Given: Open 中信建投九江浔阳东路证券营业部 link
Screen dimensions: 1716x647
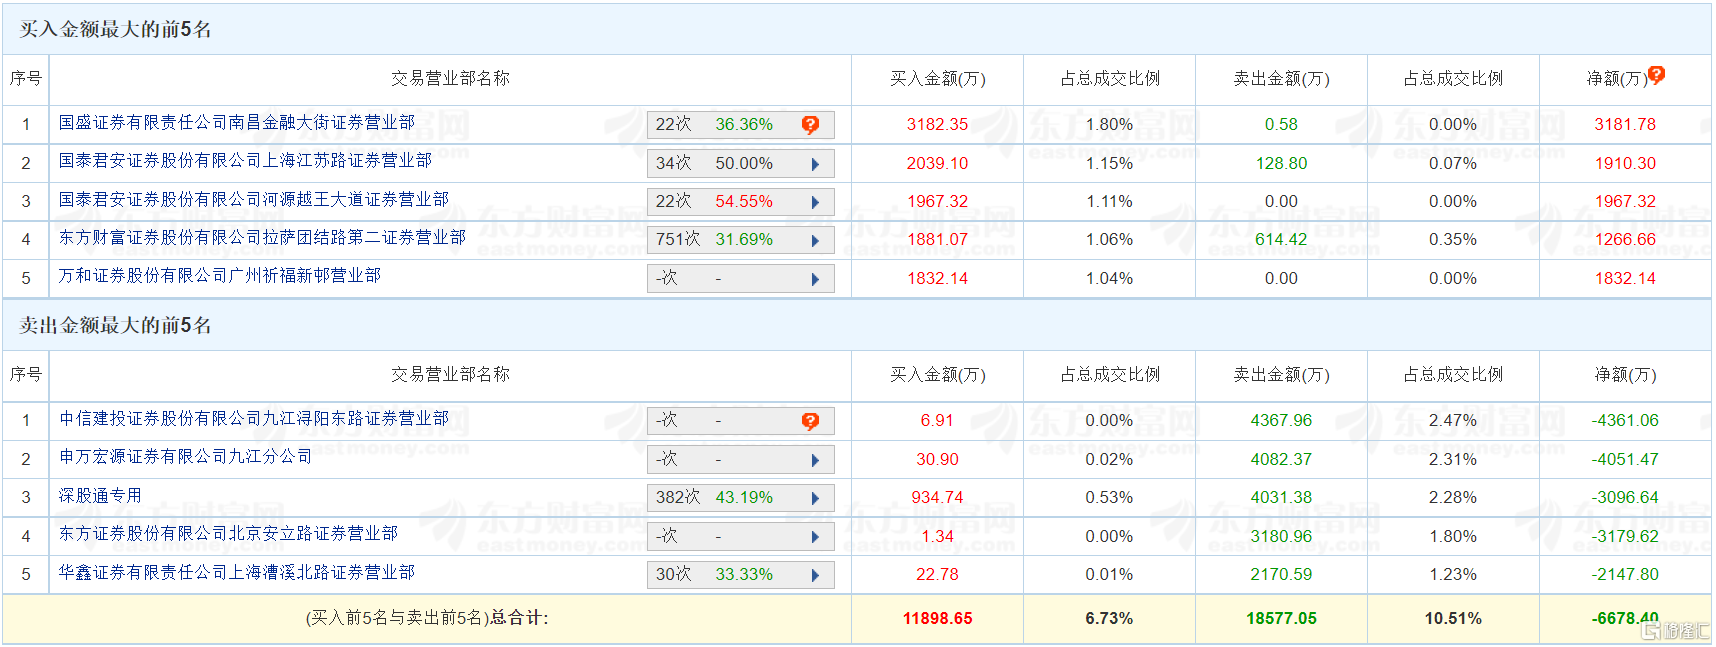Looking at the screenshot, I should coord(253,418).
